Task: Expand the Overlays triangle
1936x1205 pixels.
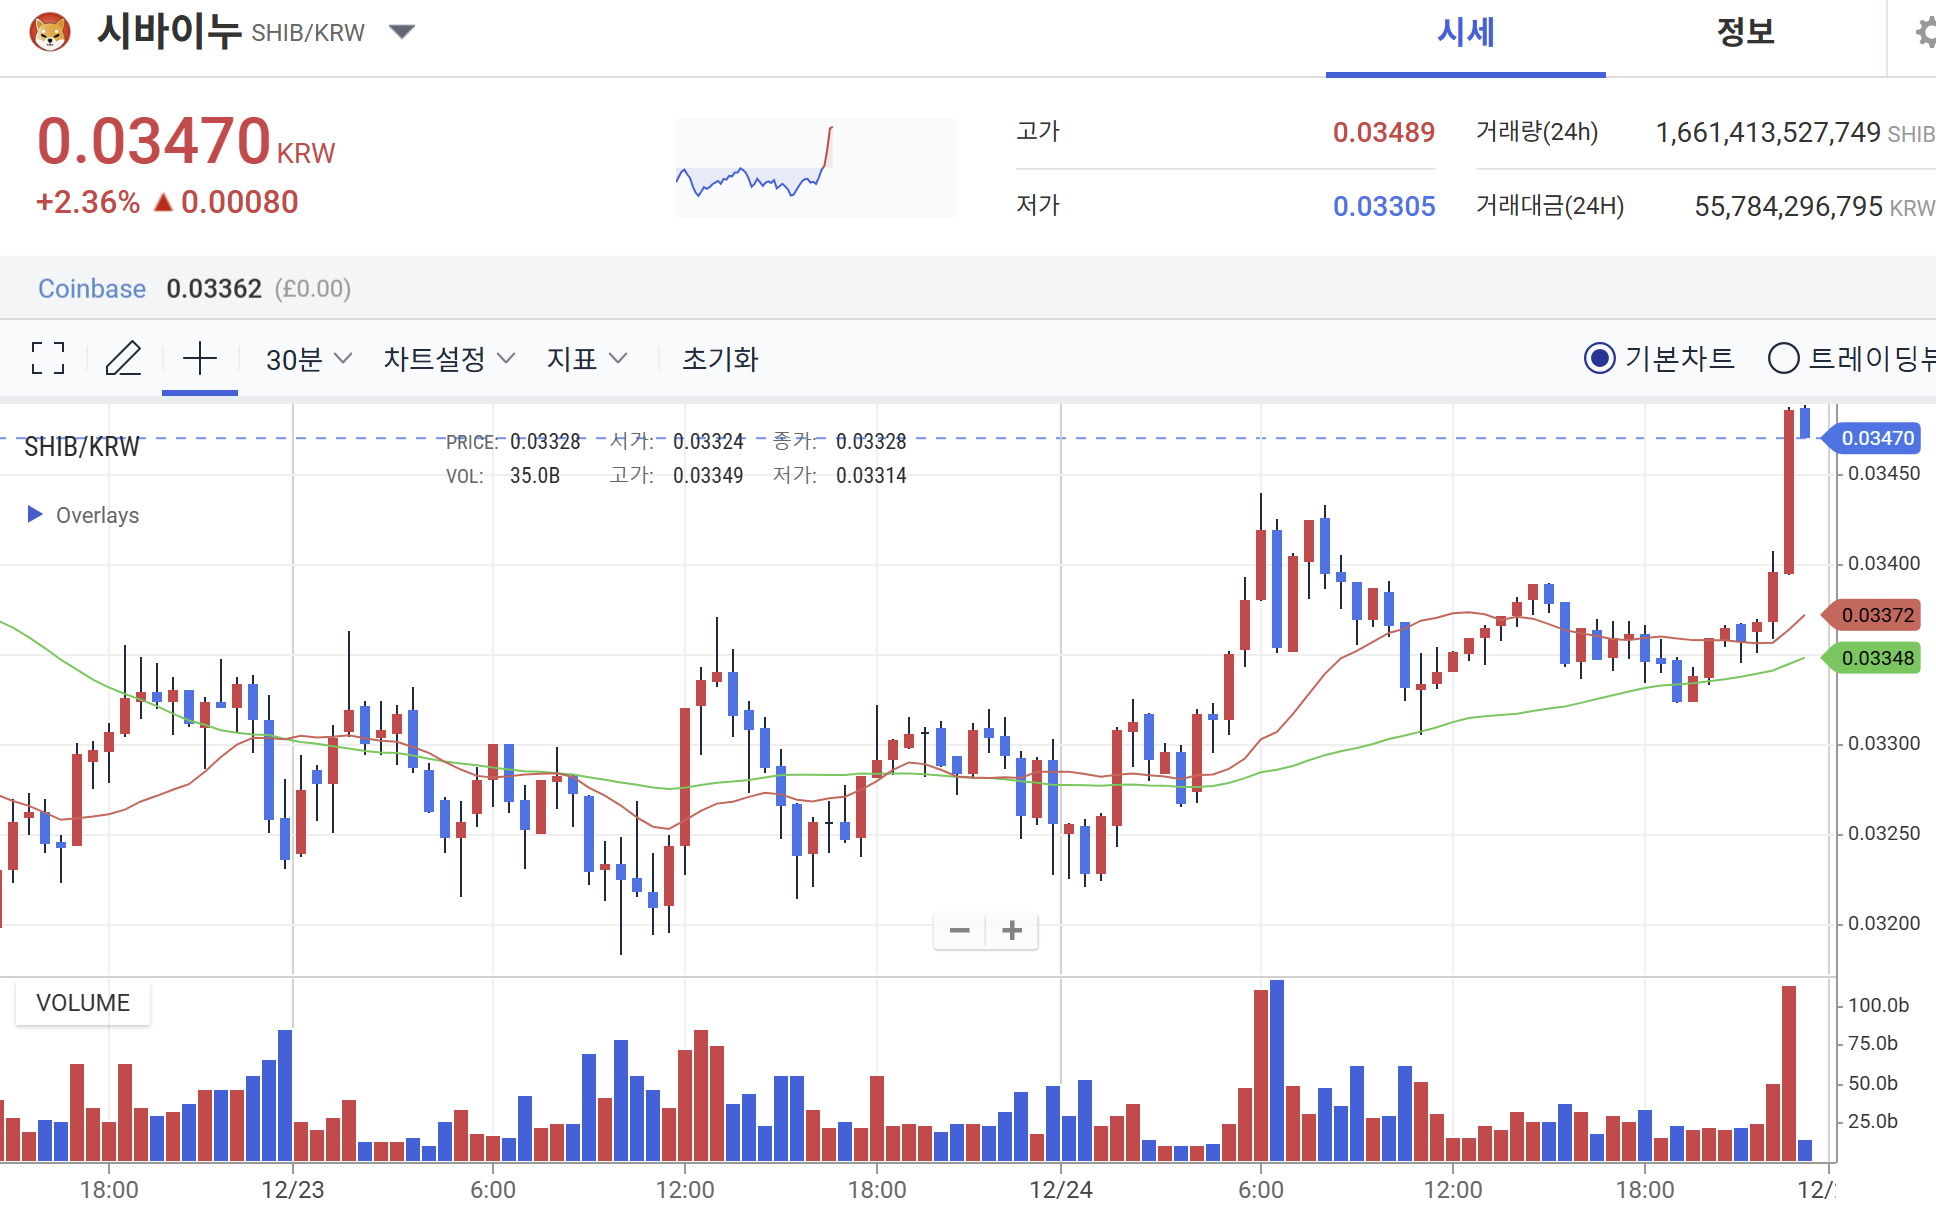Action: (35, 514)
